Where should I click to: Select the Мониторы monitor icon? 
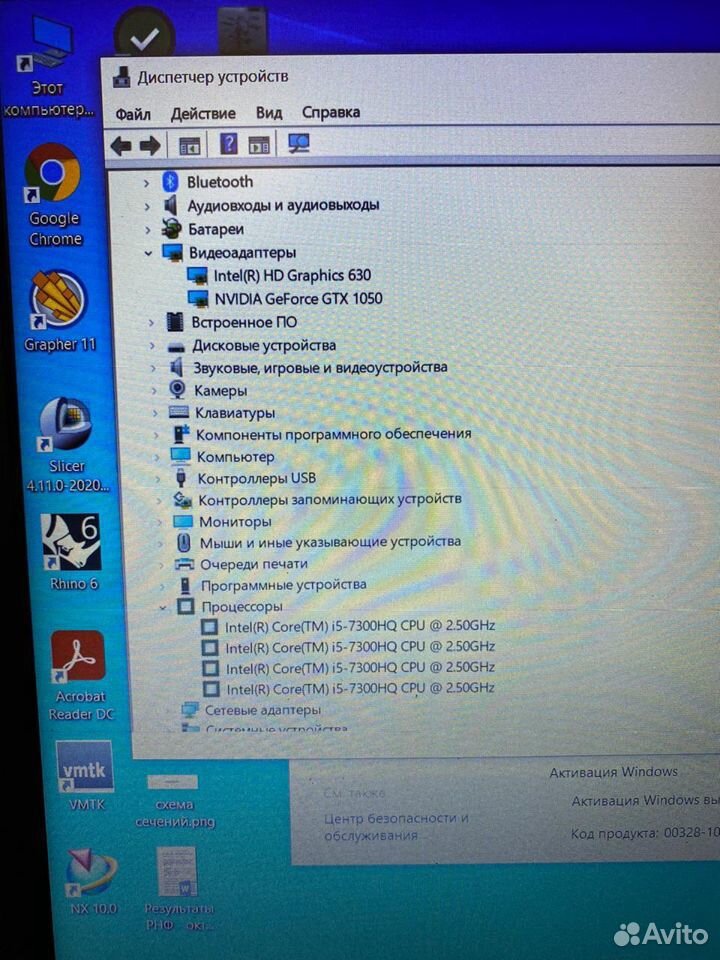(183, 522)
